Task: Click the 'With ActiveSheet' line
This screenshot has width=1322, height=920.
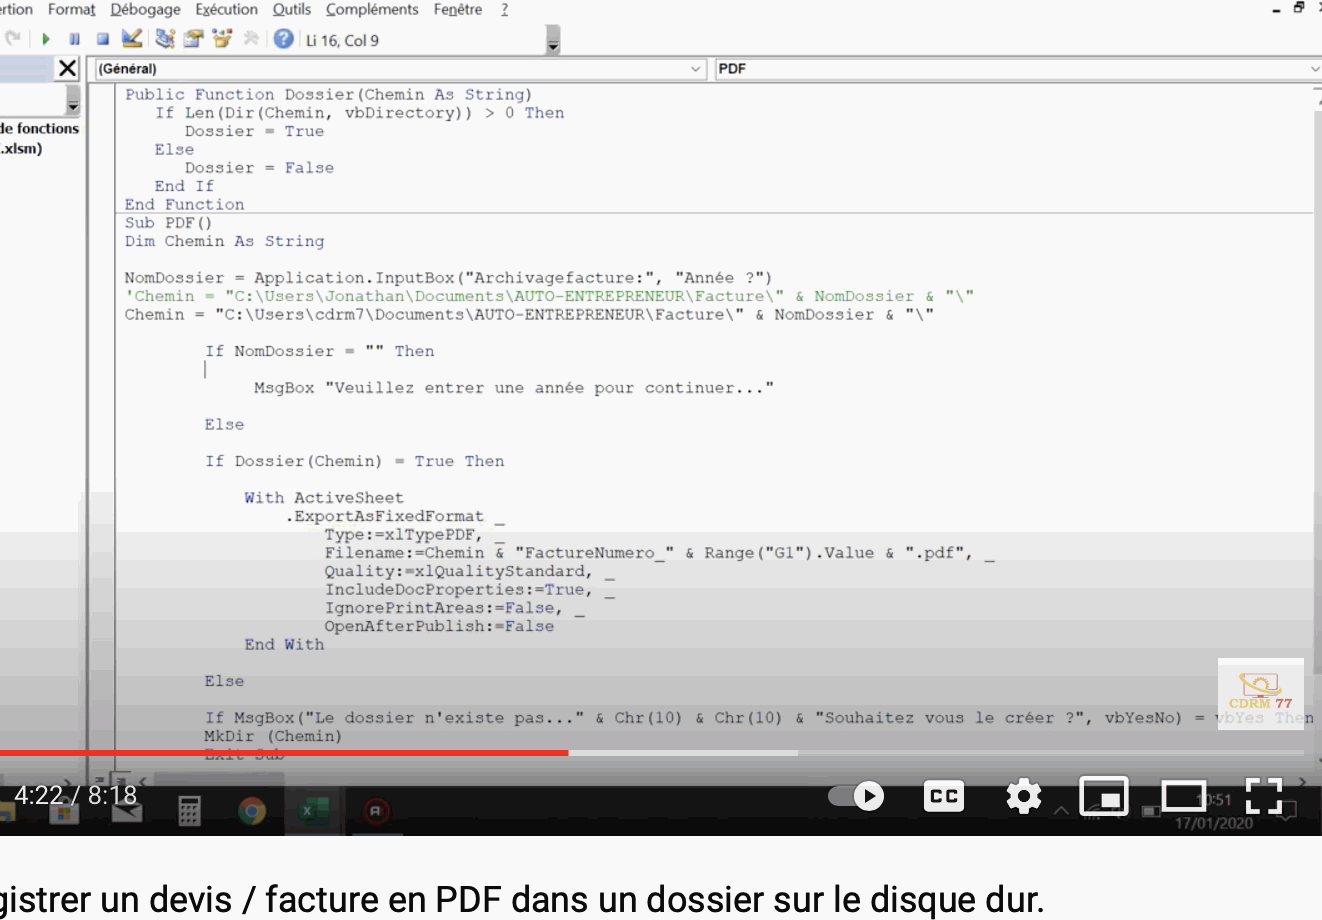Action: click(324, 498)
